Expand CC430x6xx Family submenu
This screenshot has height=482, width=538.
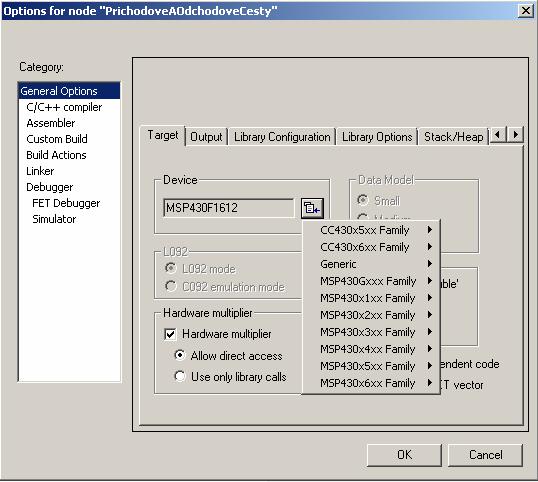point(371,247)
